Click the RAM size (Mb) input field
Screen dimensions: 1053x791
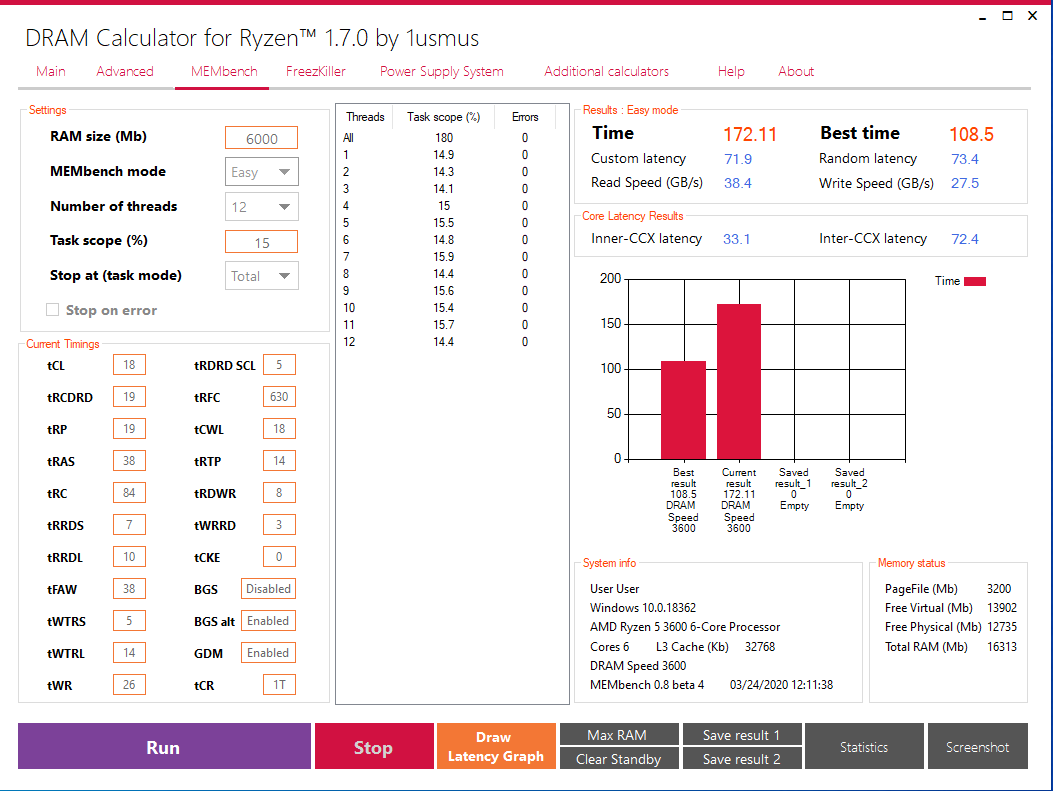click(261, 138)
